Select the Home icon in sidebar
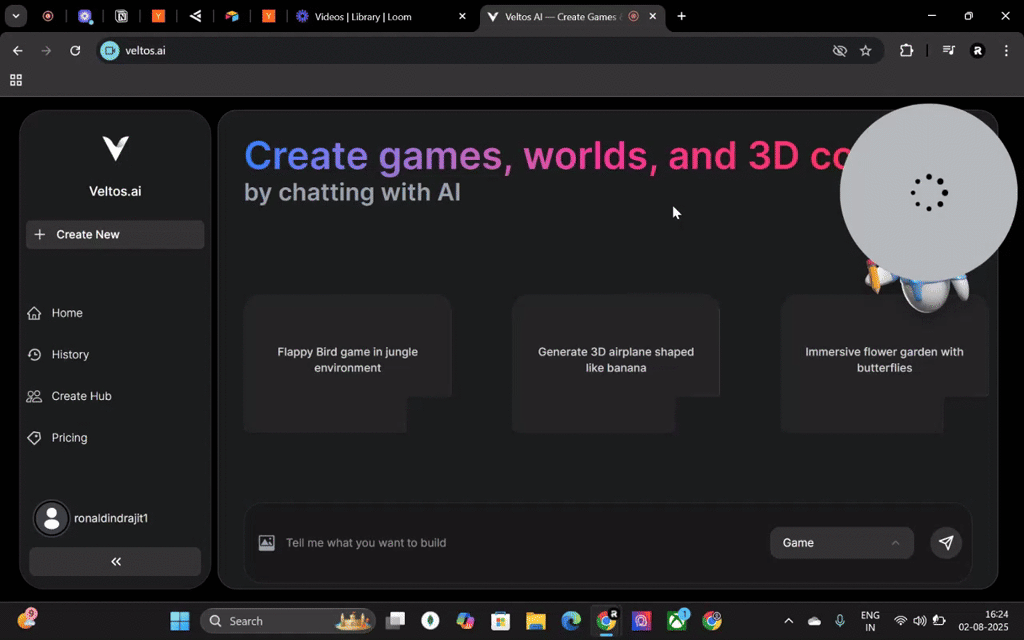 click(x=33, y=312)
